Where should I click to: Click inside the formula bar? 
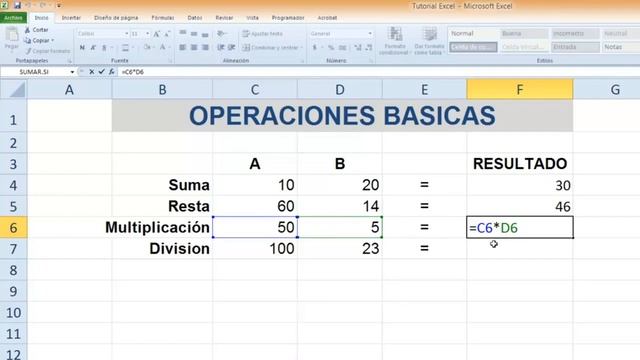(x=379, y=72)
